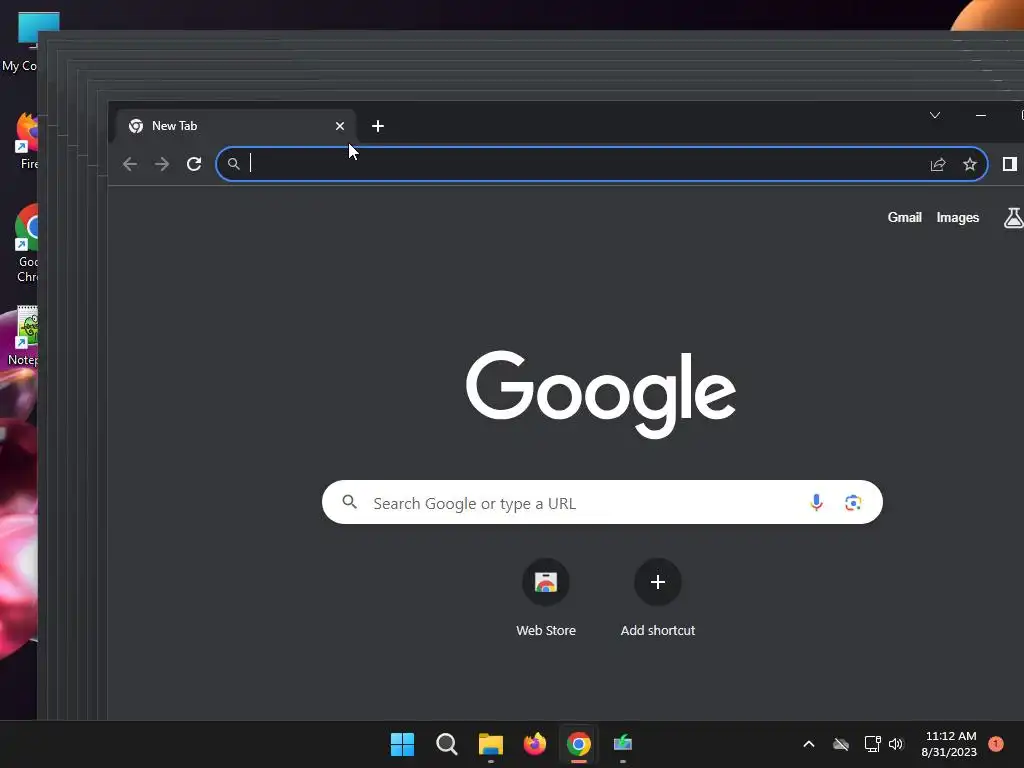Viewport: 1024px width, 768px height.
Task: Select the New Tab tab
Action: point(236,126)
